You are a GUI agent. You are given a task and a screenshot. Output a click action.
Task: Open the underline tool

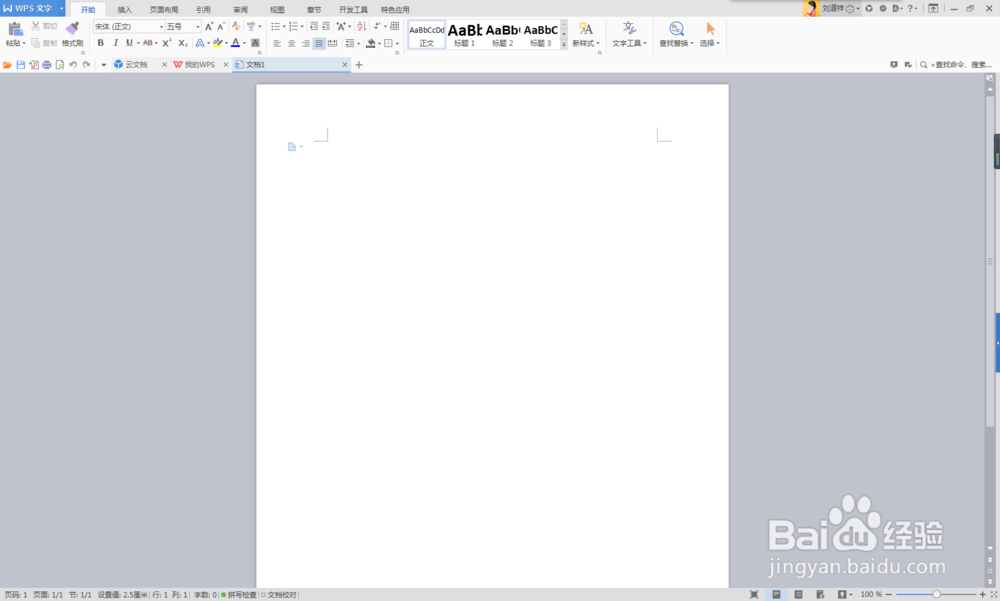(x=128, y=43)
